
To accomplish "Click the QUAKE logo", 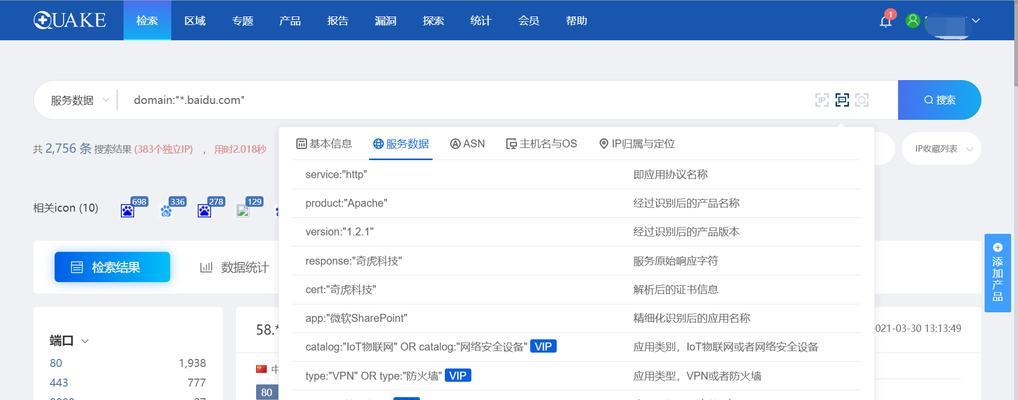I will click(x=68, y=20).
